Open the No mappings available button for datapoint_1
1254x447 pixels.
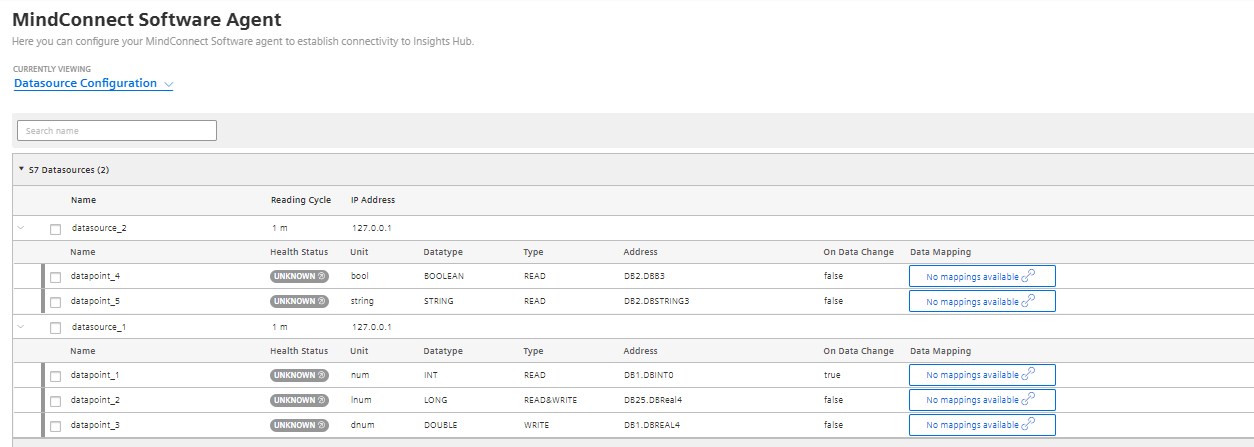pos(982,375)
